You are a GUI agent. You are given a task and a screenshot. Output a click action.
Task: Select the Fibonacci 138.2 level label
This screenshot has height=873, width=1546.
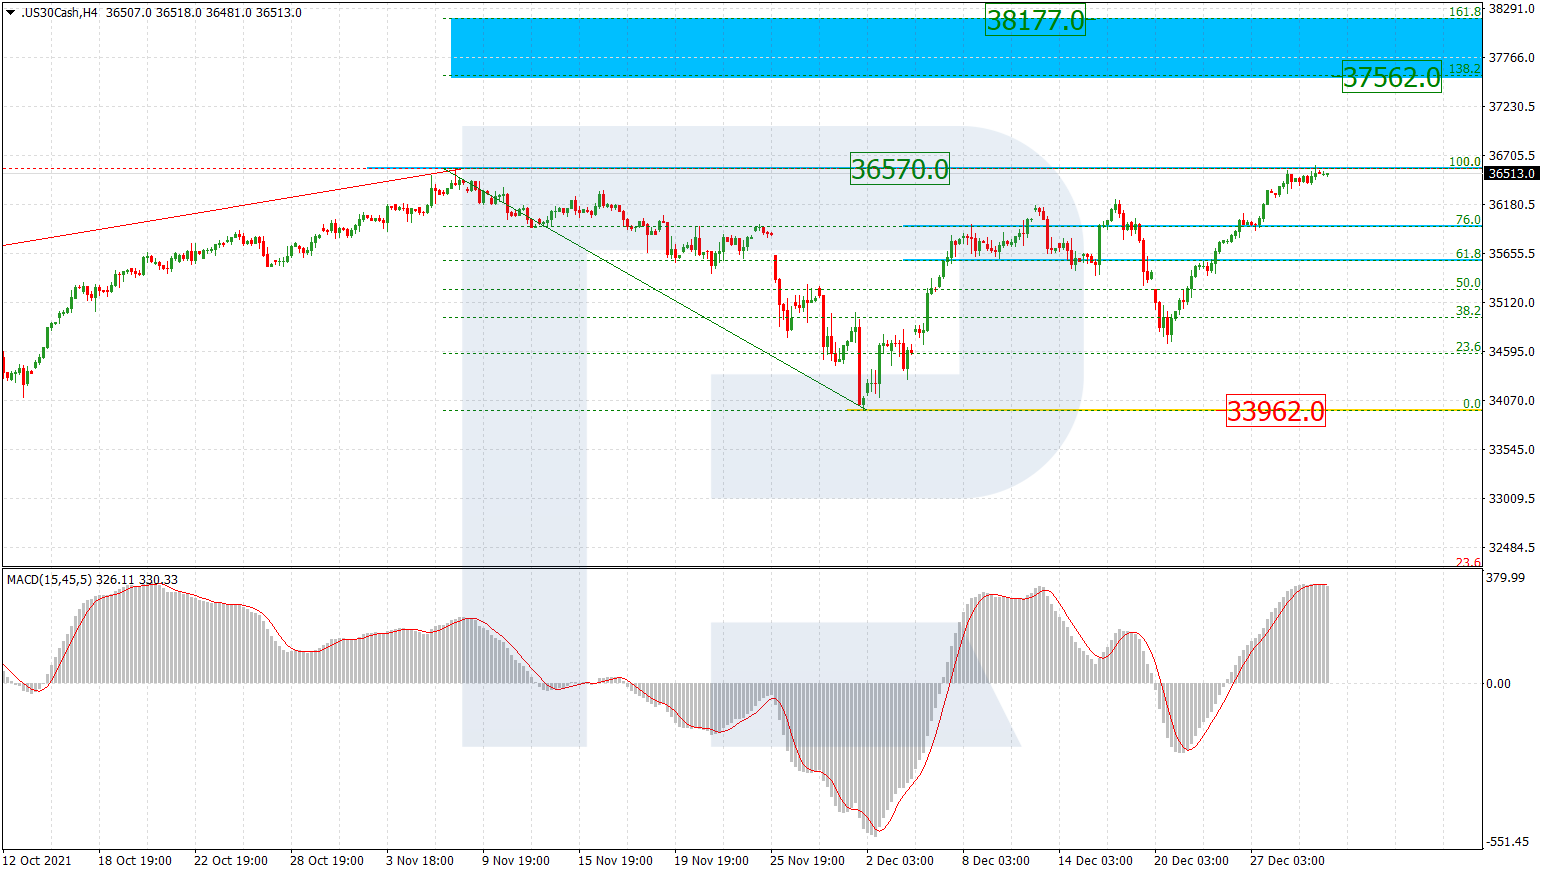point(1465,69)
